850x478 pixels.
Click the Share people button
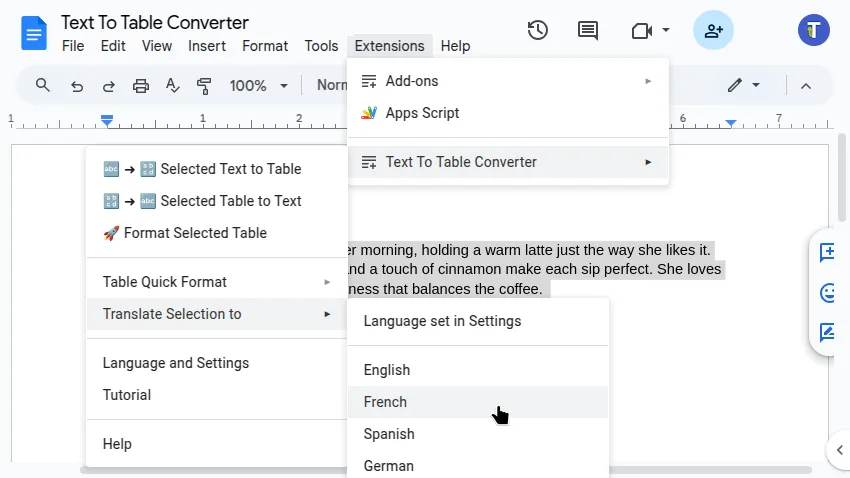click(713, 30)
